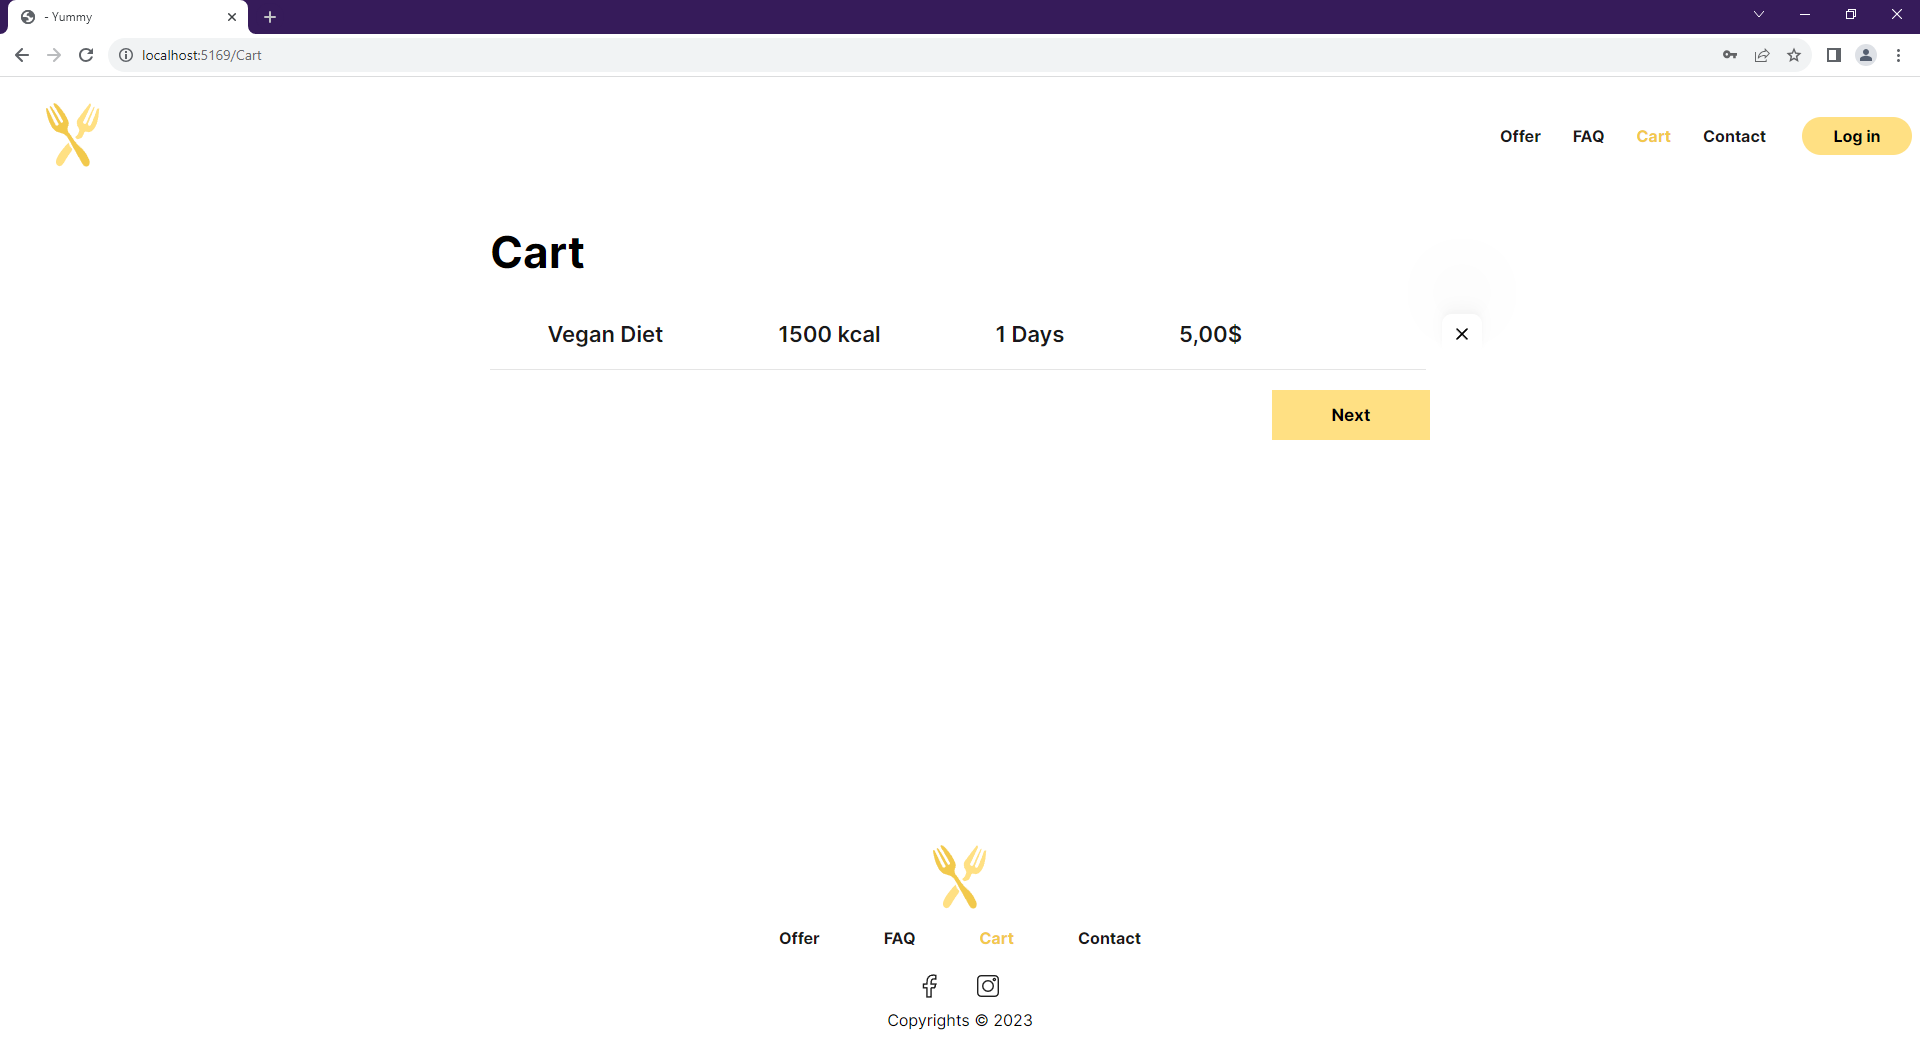Click the fork logo in the footer
The height and width of the screenshot is (1050, 1920).
click(x=959, y=877)
